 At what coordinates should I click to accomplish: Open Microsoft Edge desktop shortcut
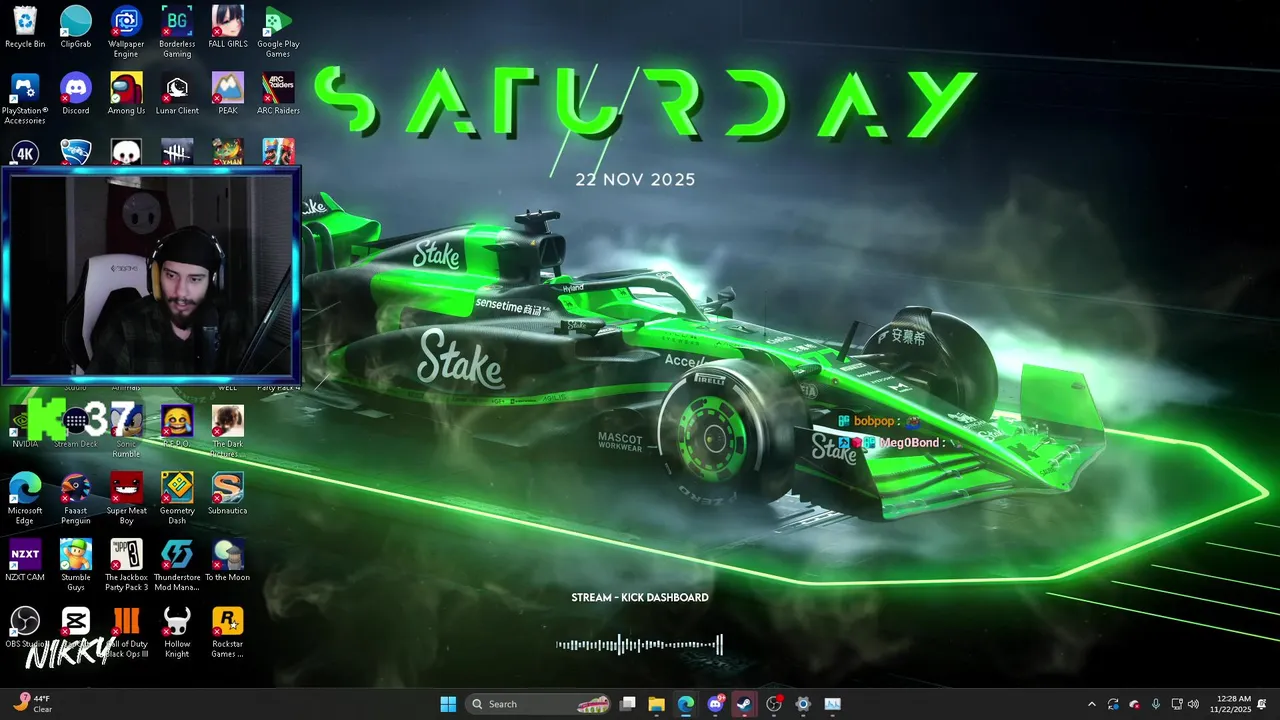pyautogui.click(x=25, y=498)
